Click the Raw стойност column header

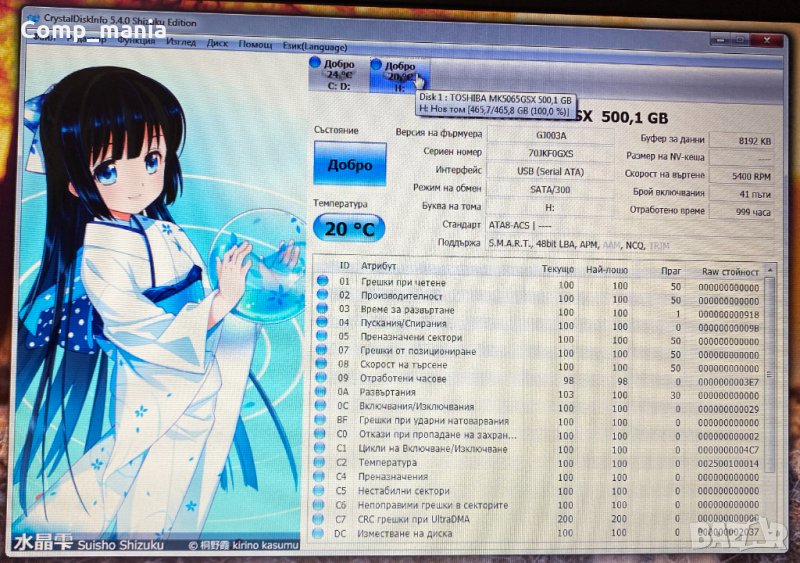[x=732, y=270]
